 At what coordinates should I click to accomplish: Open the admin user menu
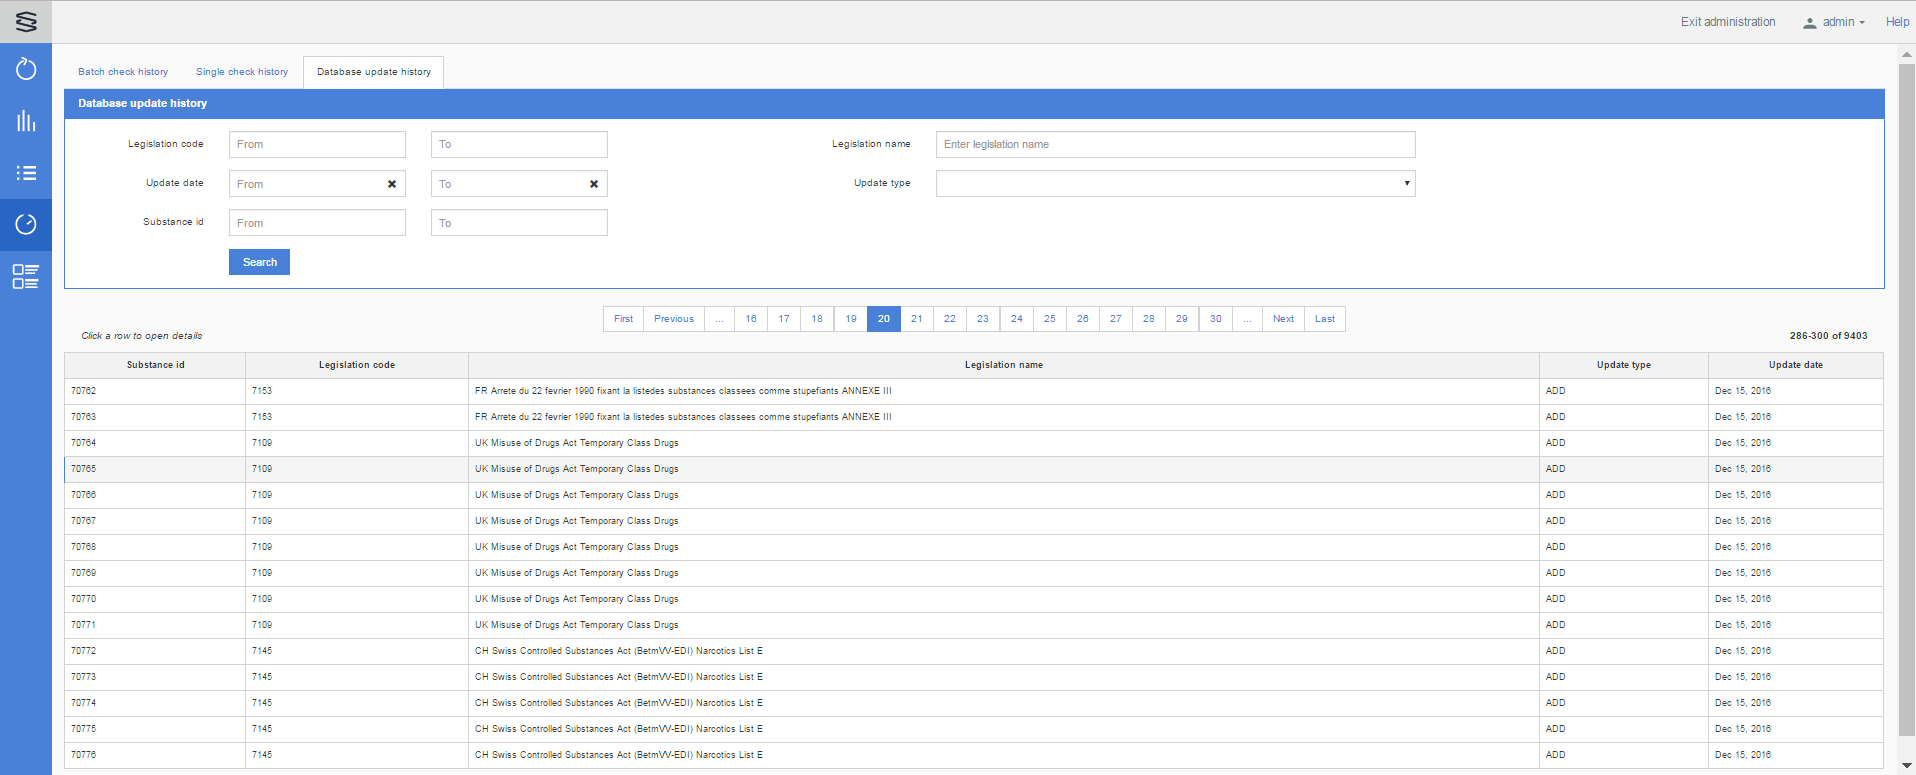1834,22
